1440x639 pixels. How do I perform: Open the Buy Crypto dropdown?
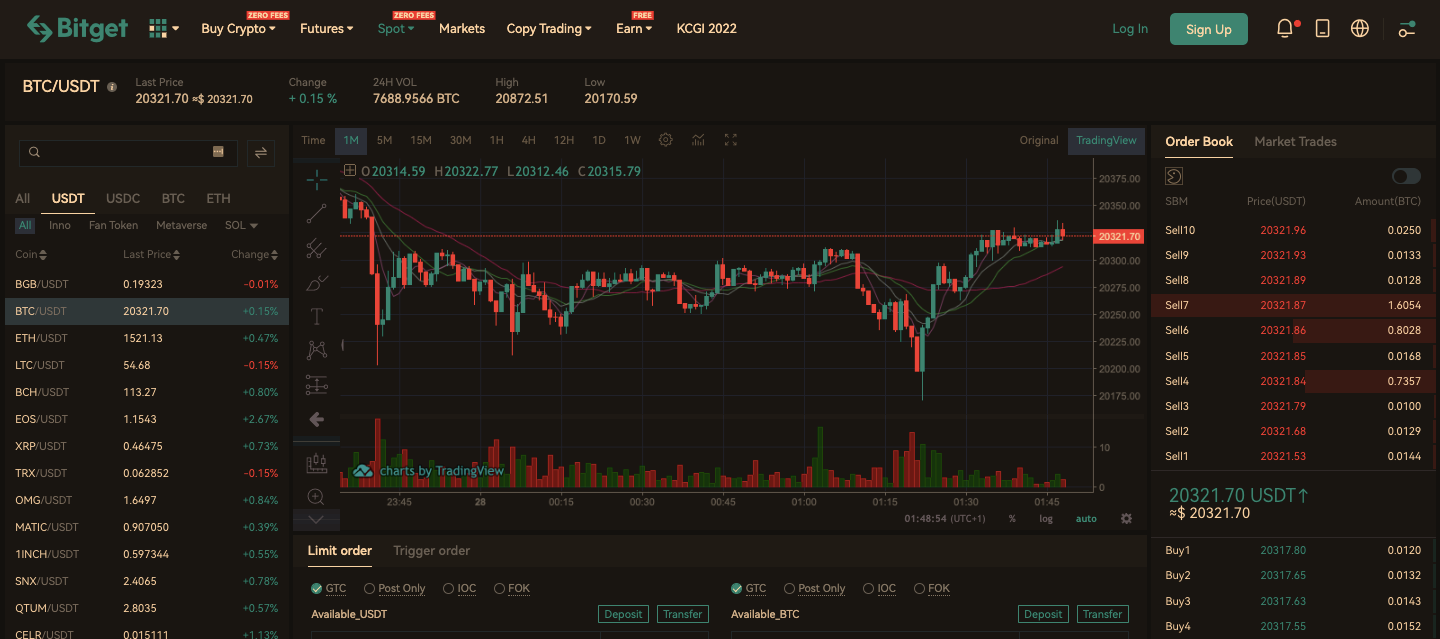pyautogui.click(x=238, y=29)
